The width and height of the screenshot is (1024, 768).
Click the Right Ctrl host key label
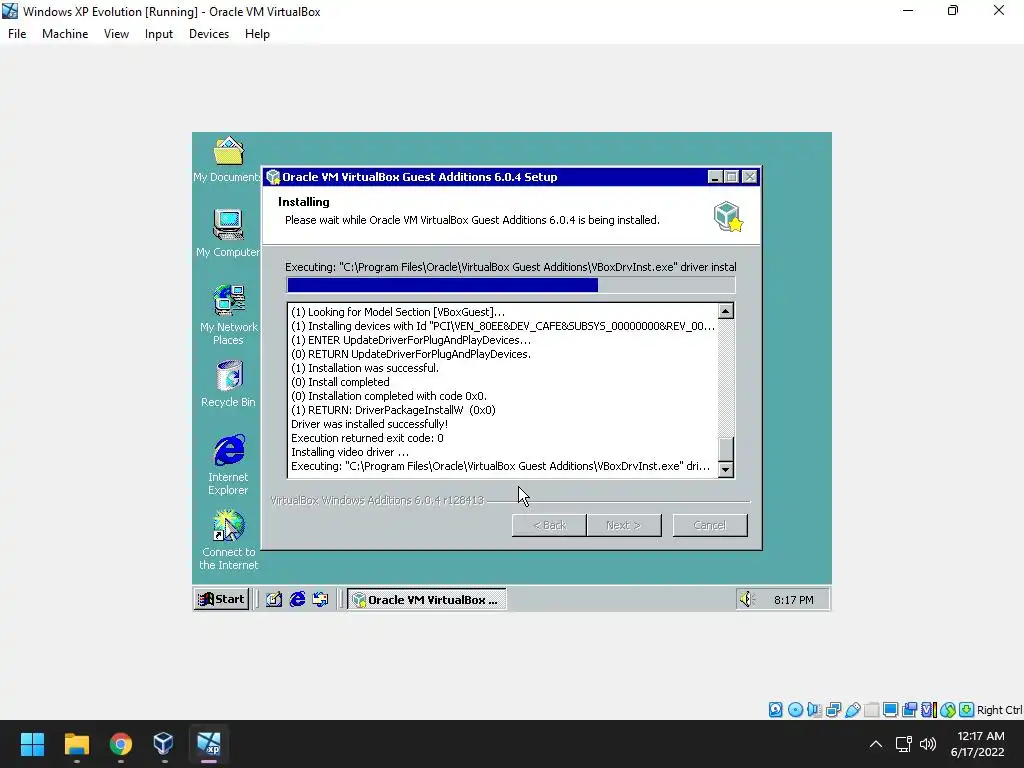click(999, 710)
